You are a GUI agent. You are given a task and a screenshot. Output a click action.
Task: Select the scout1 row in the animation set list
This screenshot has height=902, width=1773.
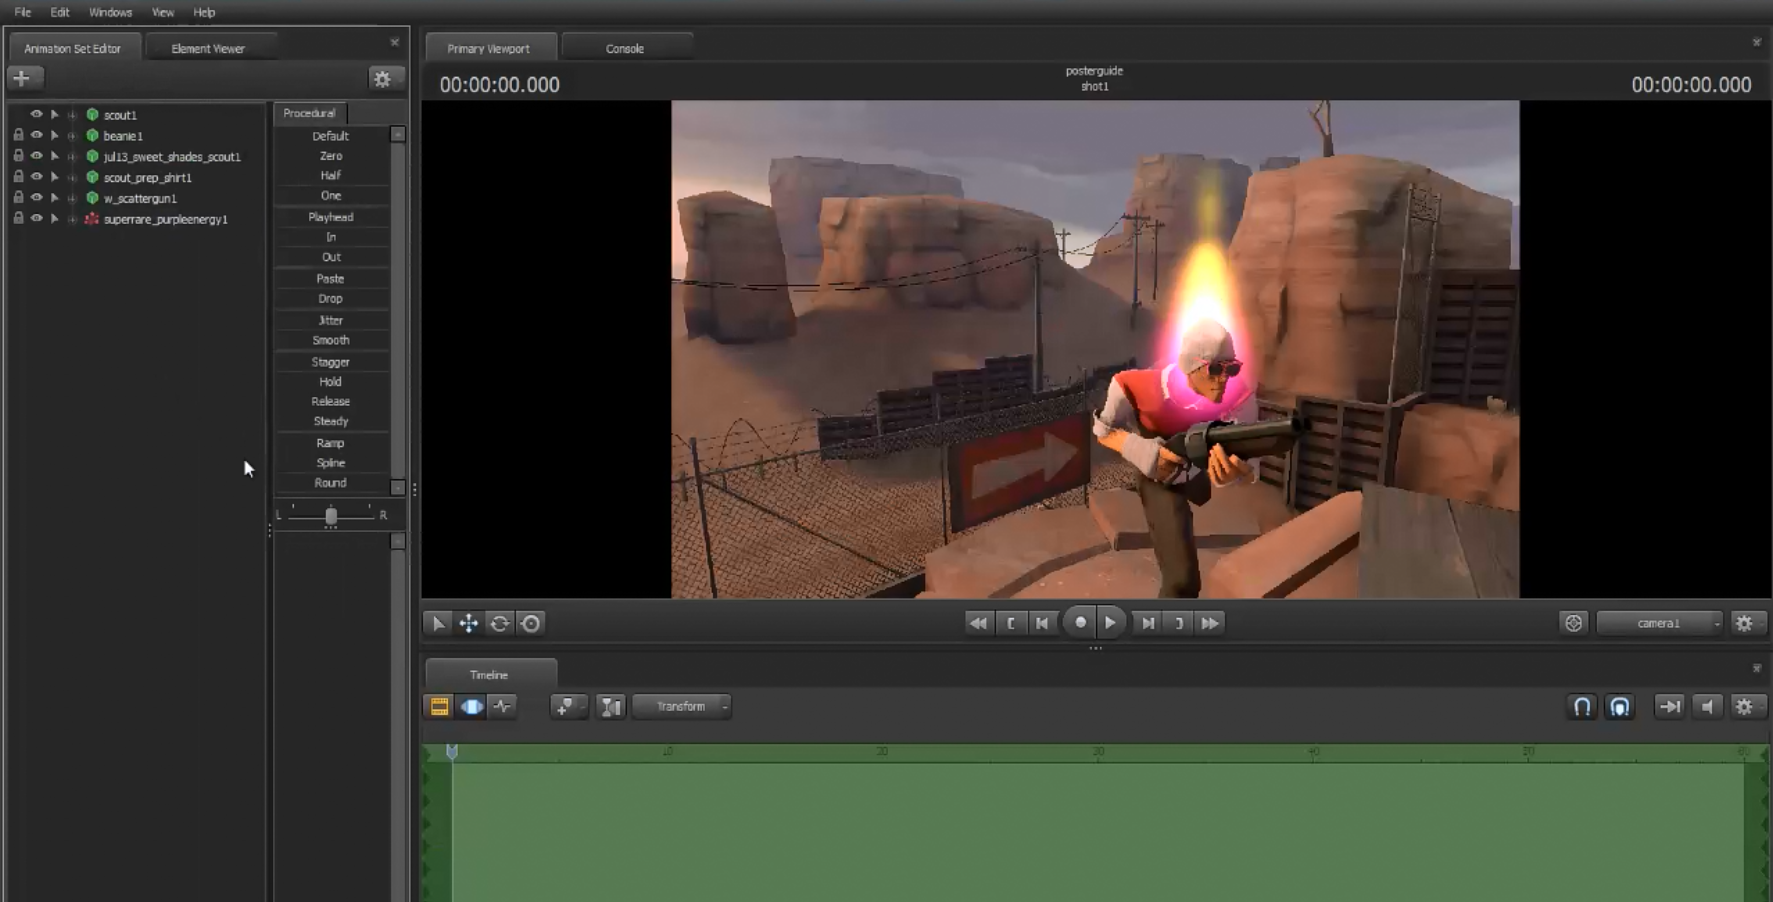(x=135, y=115)
